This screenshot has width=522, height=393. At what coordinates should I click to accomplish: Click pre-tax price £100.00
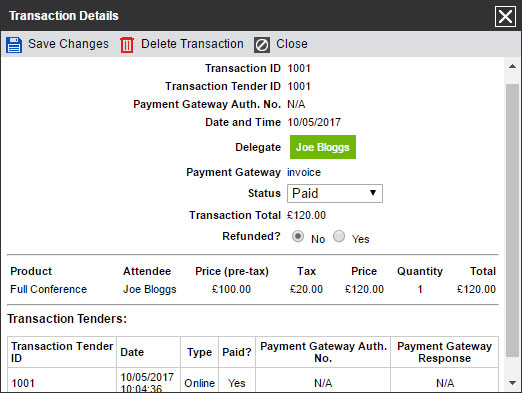231,289
